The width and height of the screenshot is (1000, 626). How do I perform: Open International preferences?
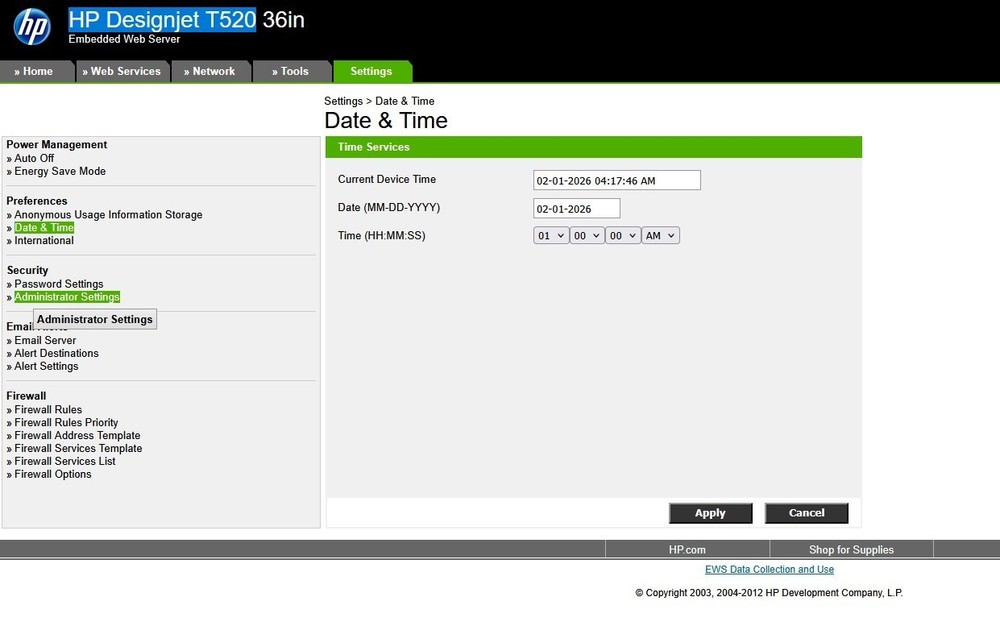[44, 240]
